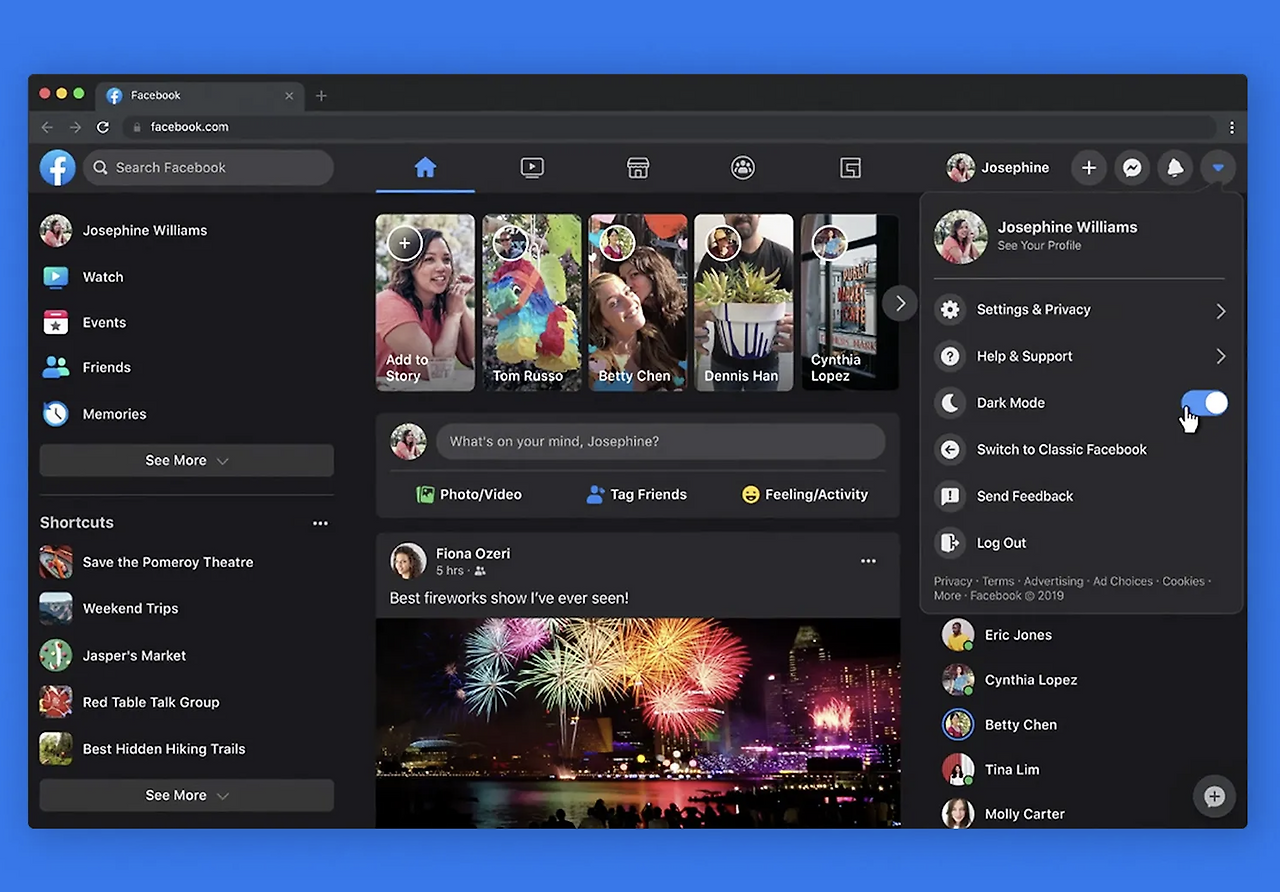Image resolution: width=1280 pixels, height=892 pixels.
Task: Open the Gaming tab
Action: point(850,168)
